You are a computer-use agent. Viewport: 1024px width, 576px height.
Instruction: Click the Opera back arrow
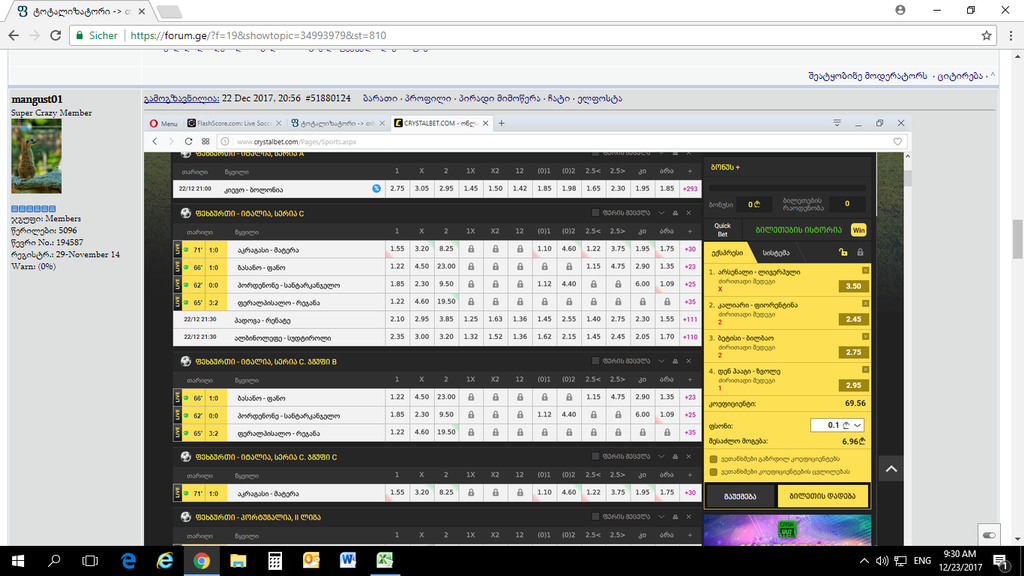[x=155, y=142]
